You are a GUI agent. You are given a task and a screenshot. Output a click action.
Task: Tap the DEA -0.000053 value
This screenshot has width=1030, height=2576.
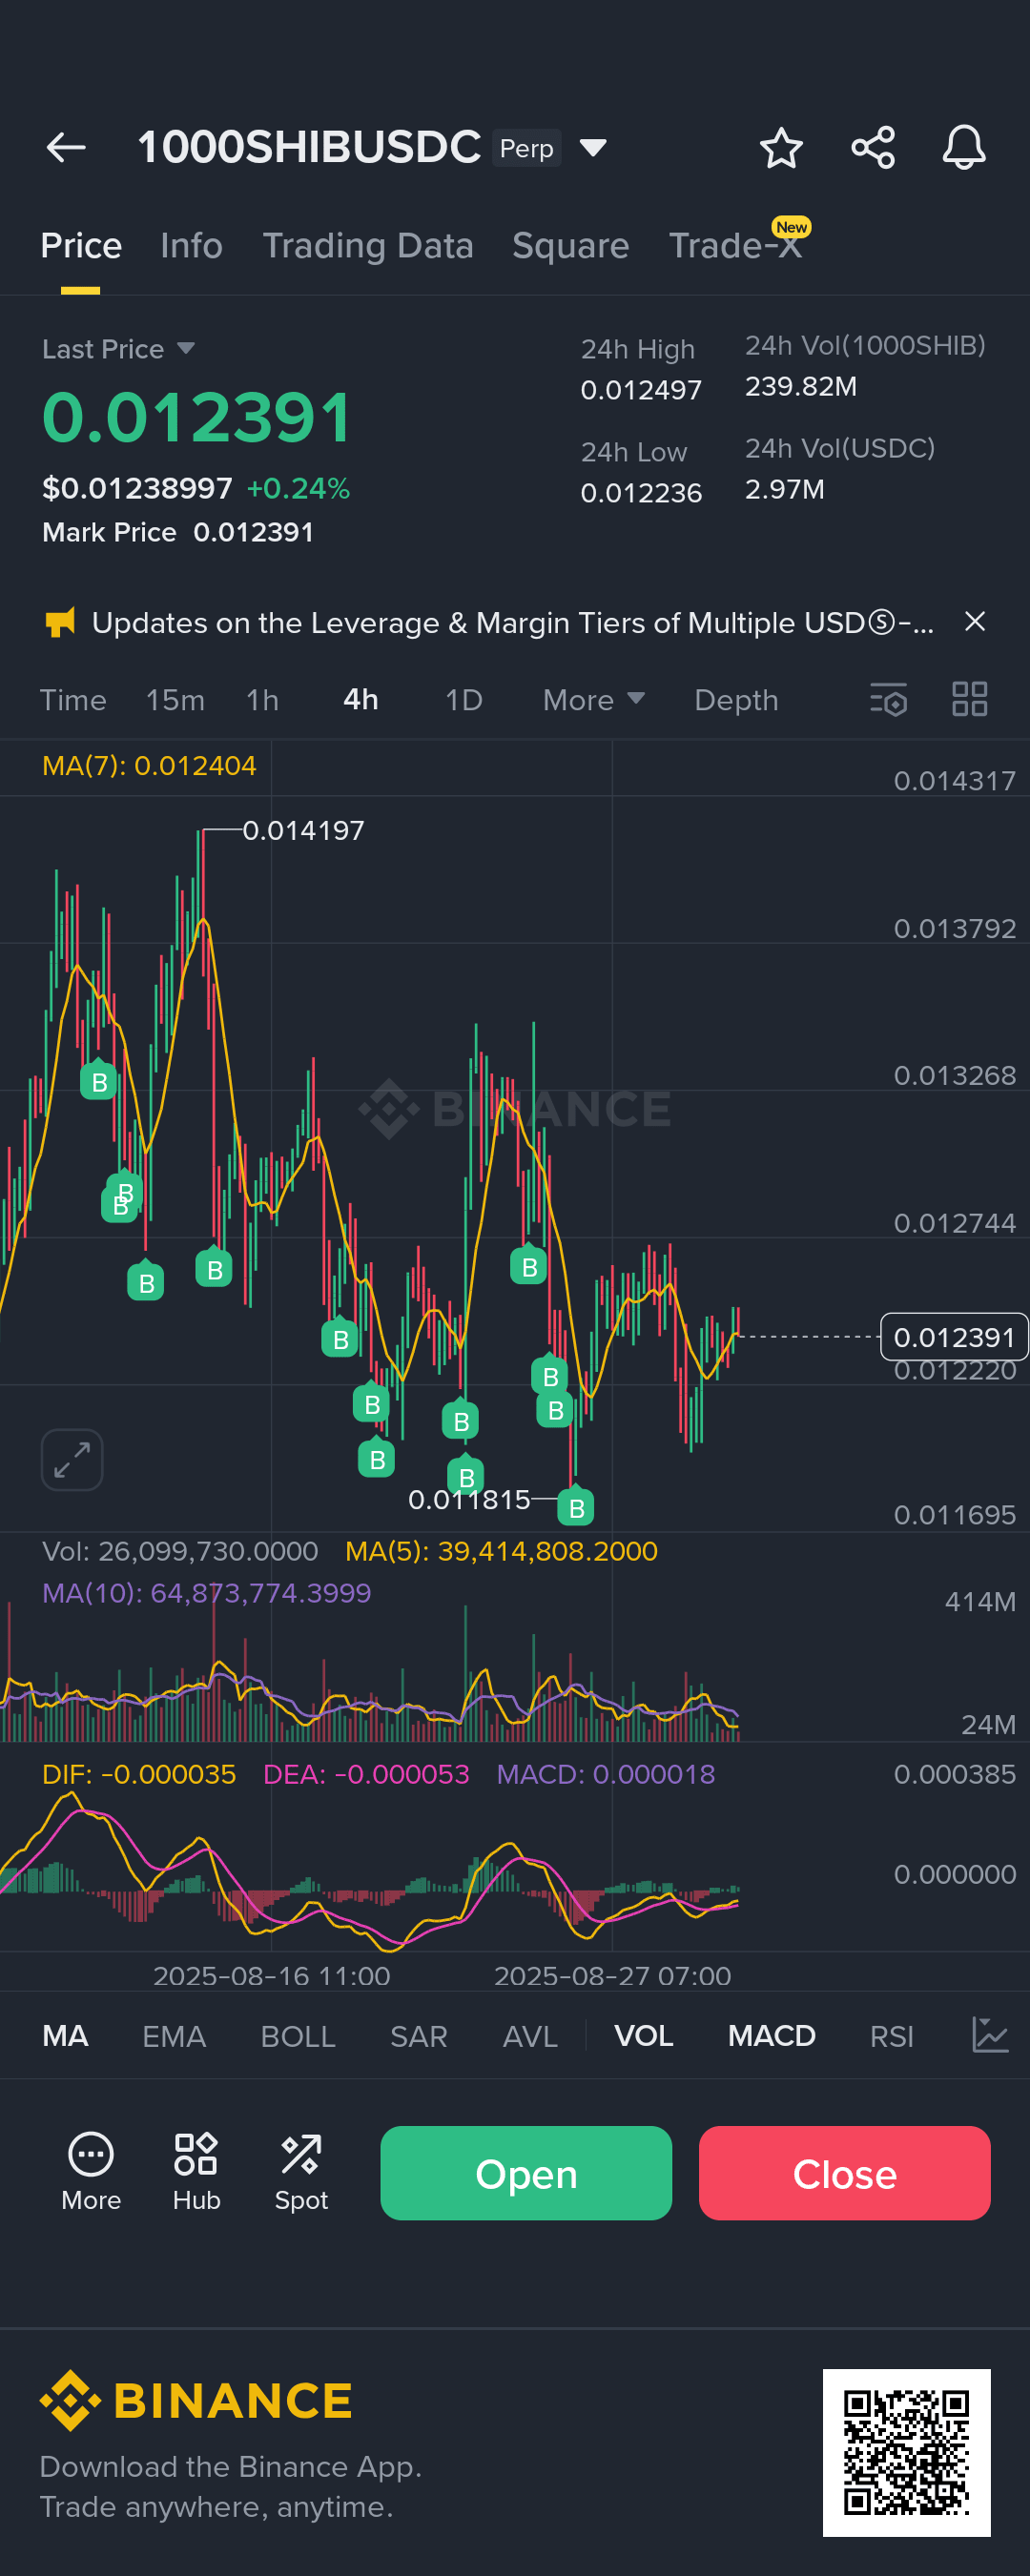point(366,1774)
